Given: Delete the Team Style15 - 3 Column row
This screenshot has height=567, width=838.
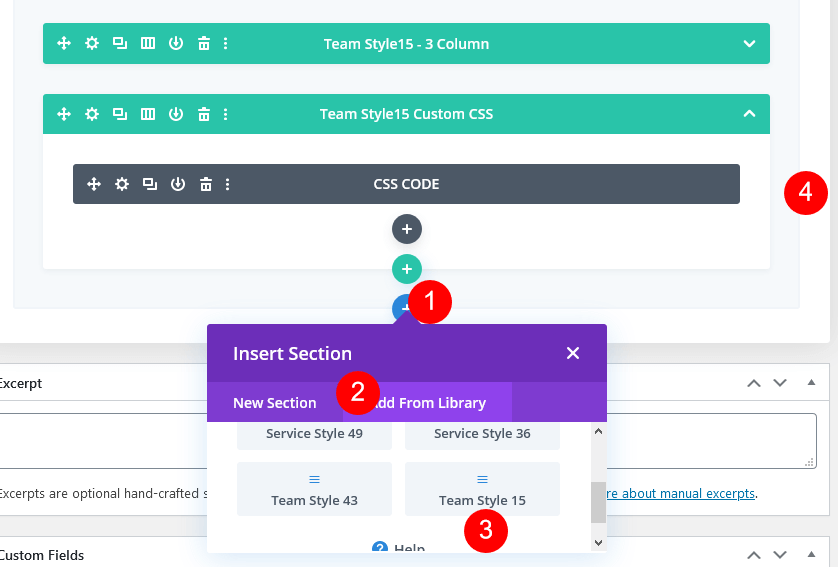Looking at the screenshot, I should pos(204,43).
